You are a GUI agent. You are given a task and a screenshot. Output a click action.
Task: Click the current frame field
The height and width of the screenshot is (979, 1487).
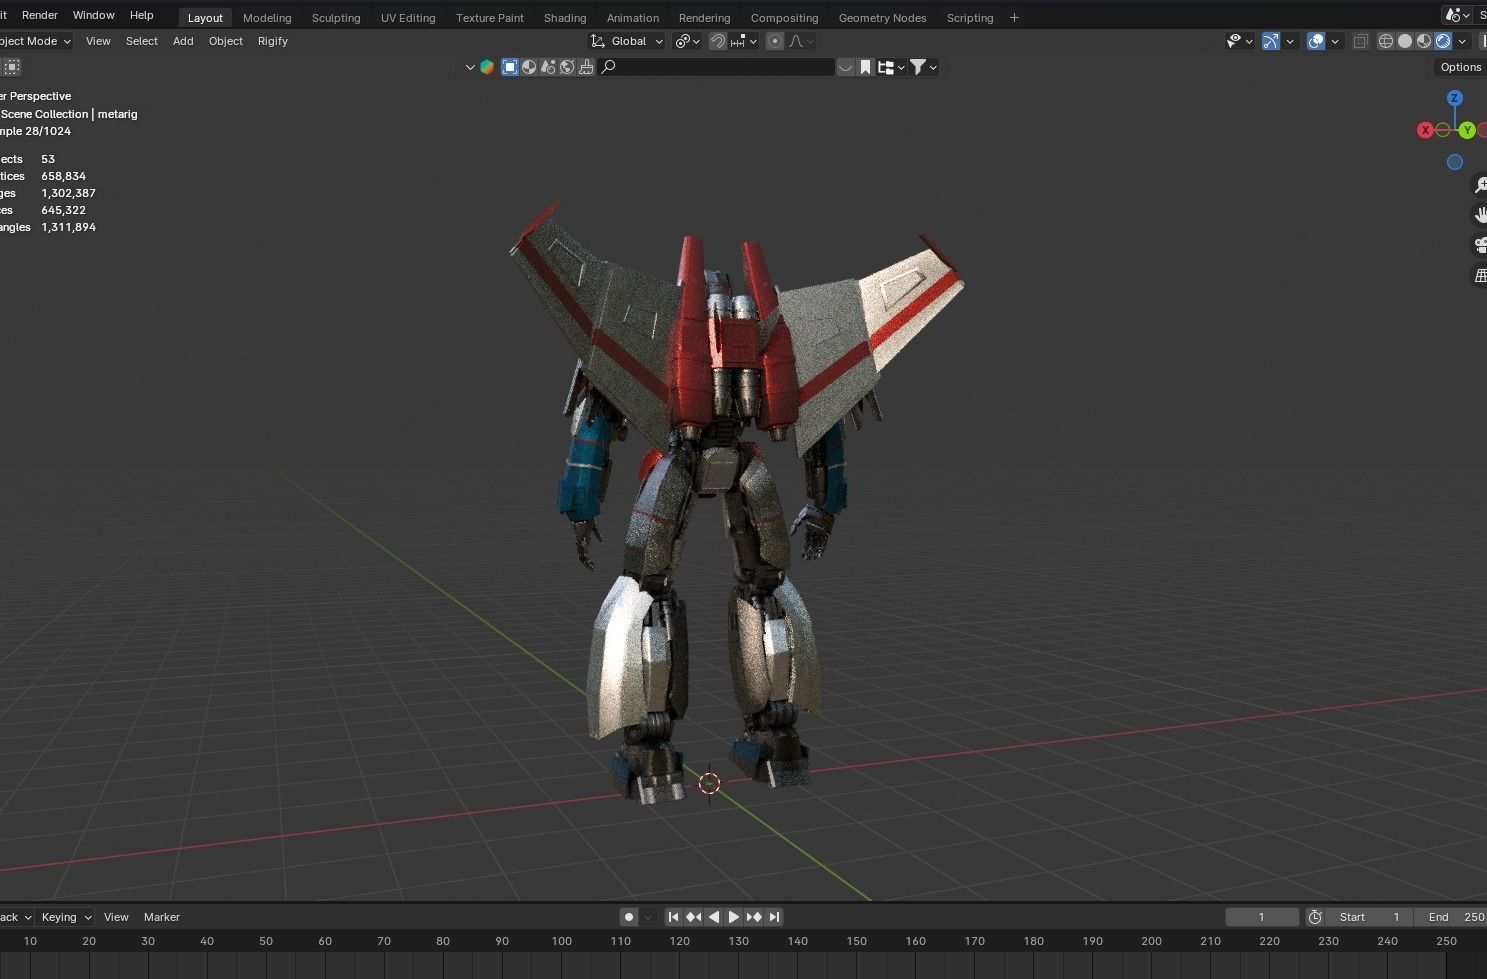pos(1262,917)
